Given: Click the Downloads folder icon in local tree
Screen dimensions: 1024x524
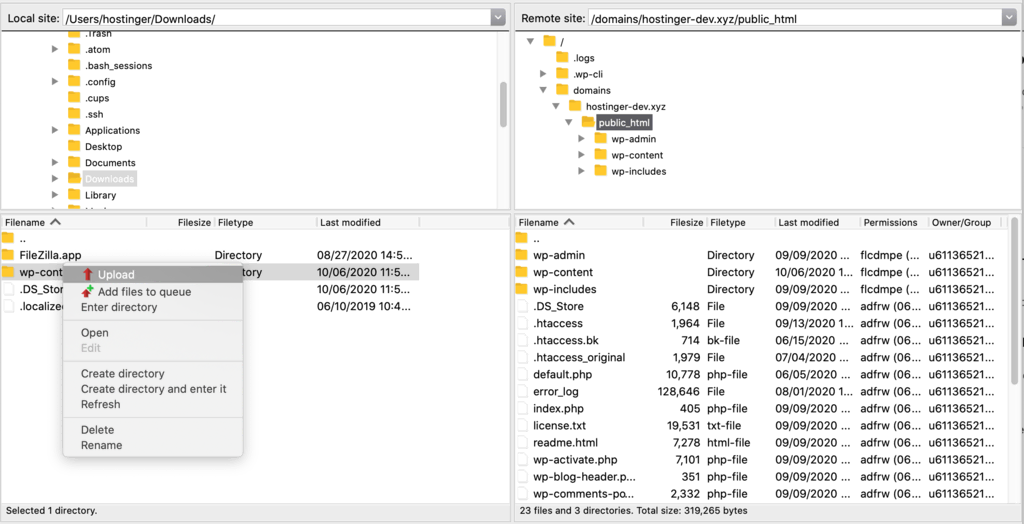Looking at the screenshot, I should [74, 179].
